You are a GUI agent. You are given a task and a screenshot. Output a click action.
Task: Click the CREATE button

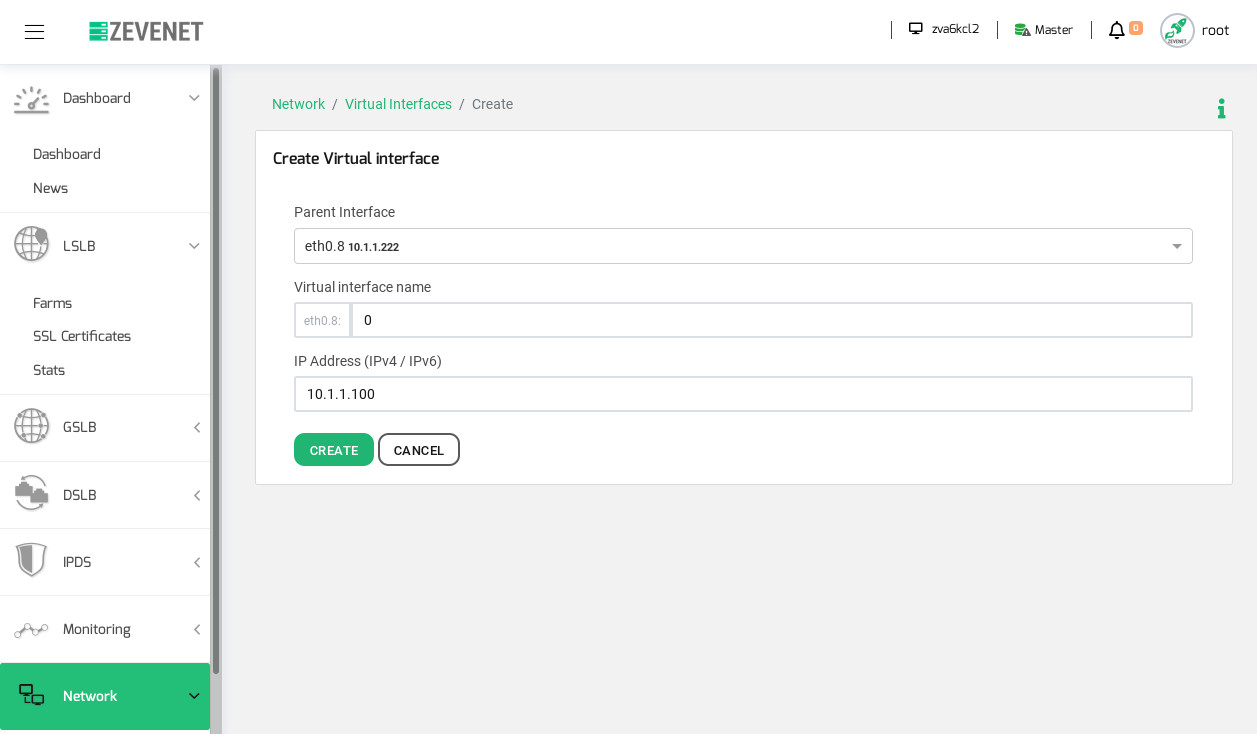(334, 450)
